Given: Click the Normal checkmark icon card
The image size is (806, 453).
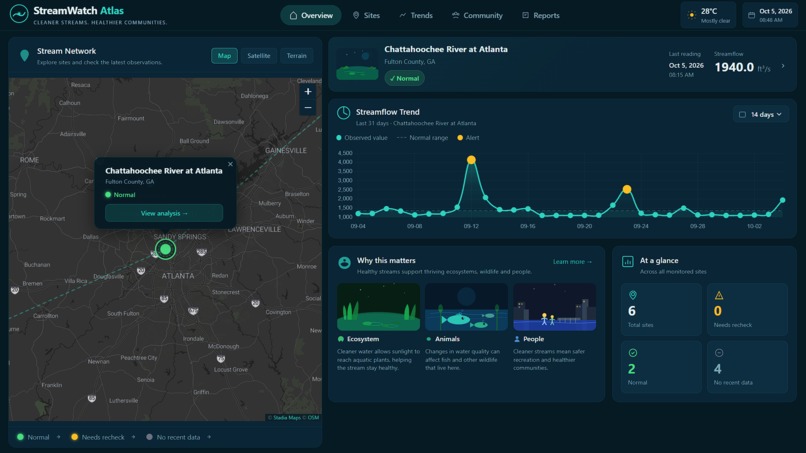Looking at the screenshot, I should tap(661, 367).
